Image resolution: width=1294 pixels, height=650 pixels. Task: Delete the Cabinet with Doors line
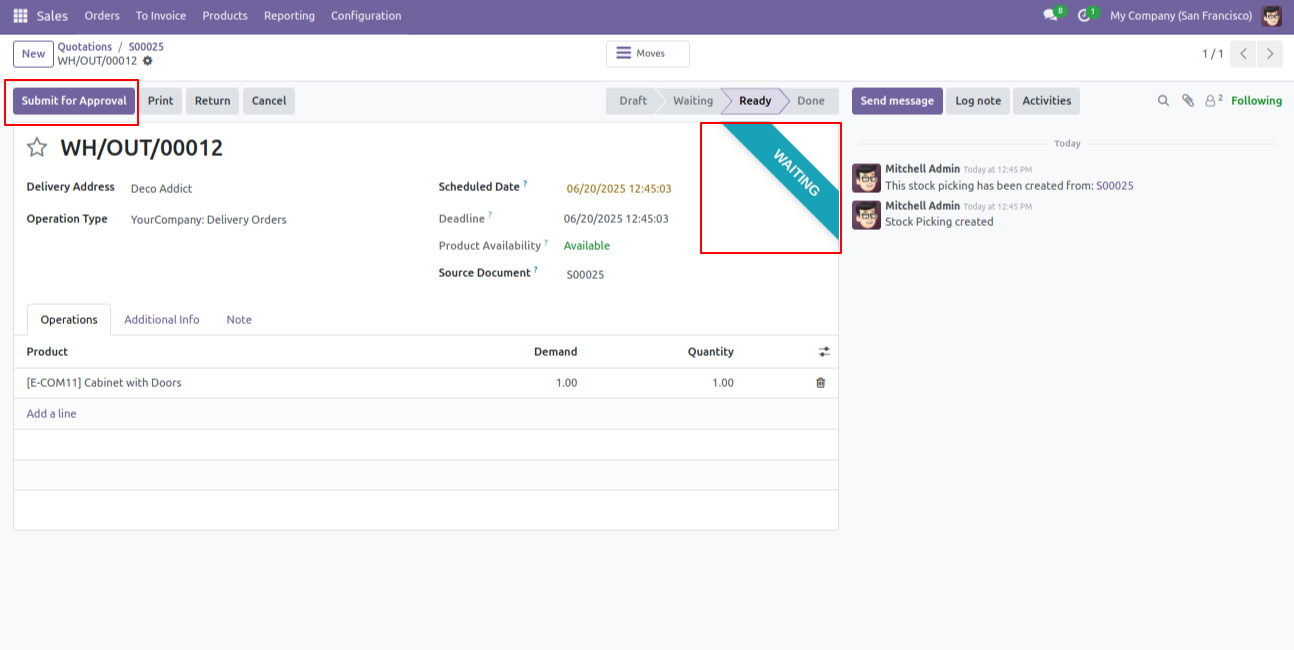click(x=821, y=383)
